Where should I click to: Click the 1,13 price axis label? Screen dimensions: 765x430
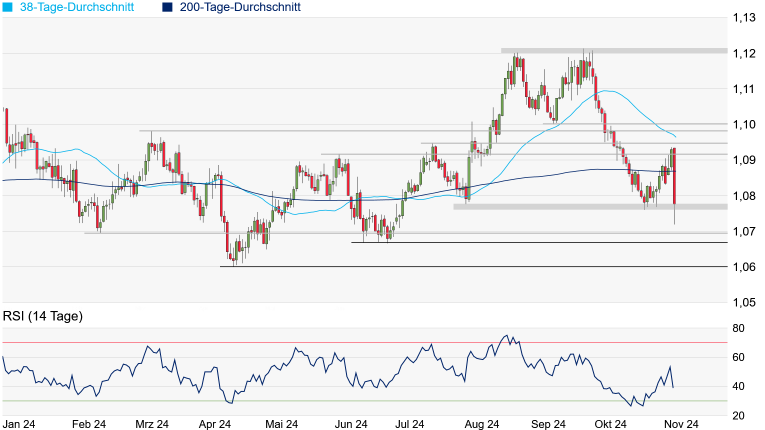point(742,18)
